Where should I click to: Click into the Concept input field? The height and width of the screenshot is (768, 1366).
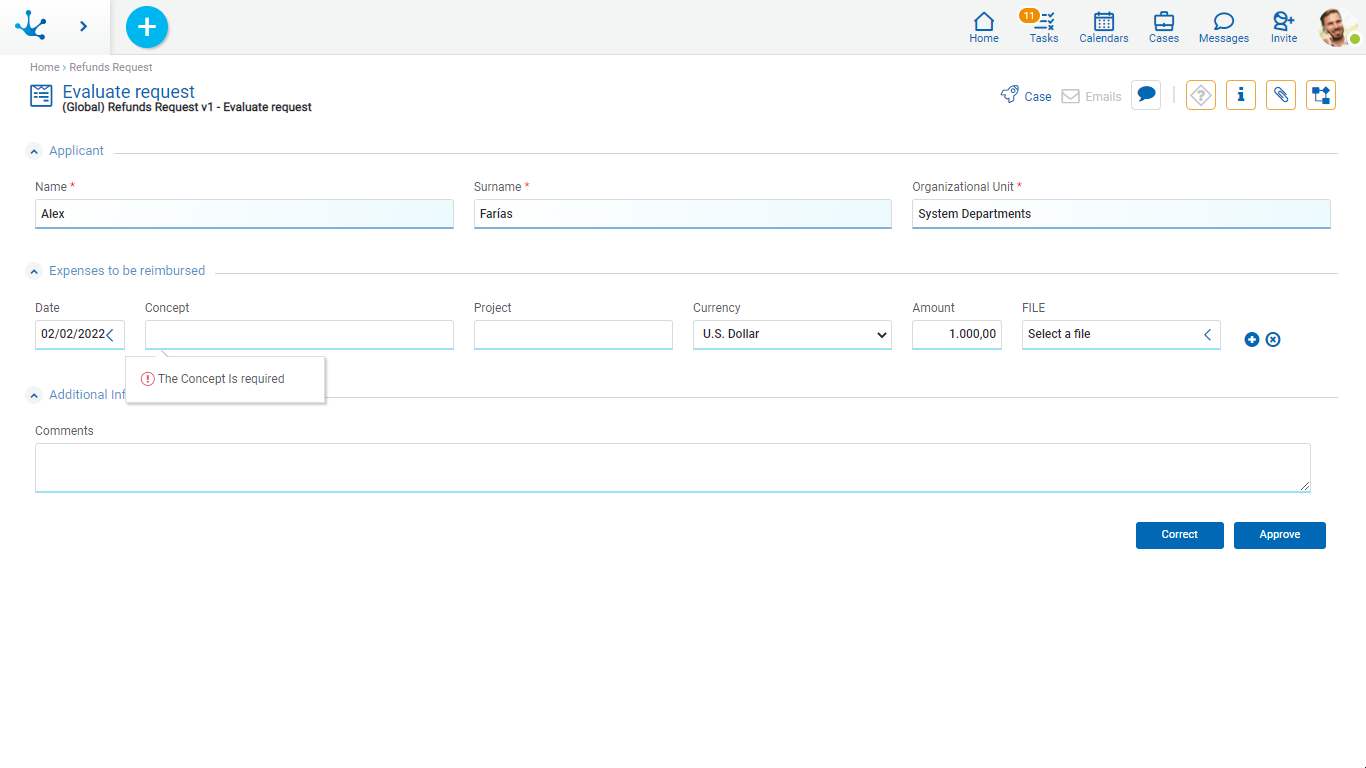[299, 334]
